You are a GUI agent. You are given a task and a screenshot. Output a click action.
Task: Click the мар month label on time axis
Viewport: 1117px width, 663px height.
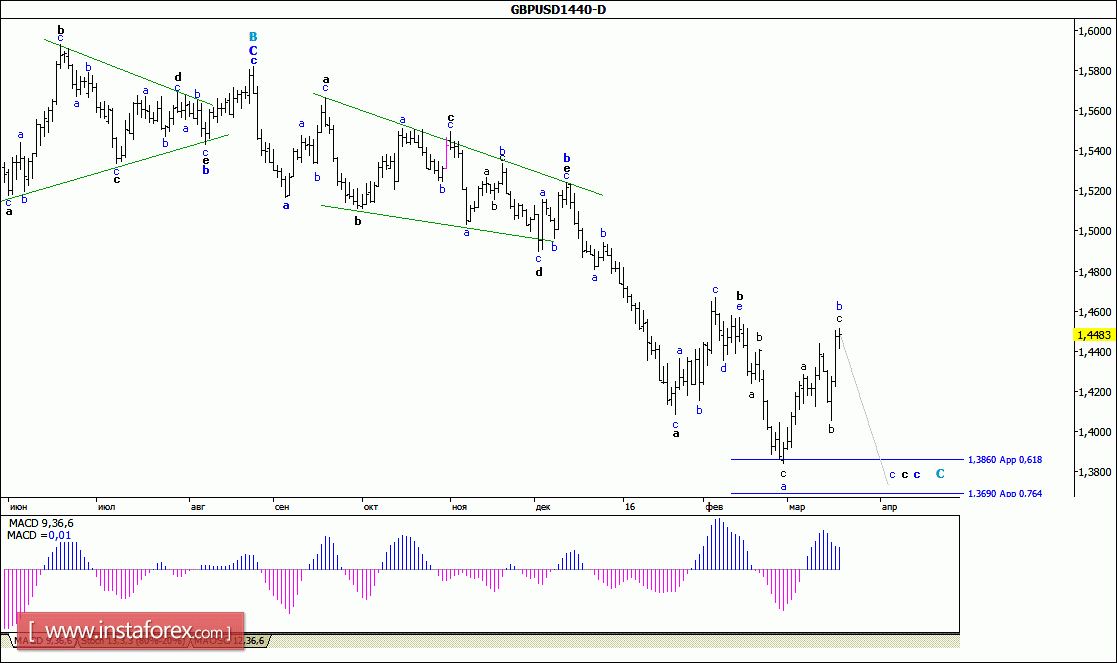point(797,507)
